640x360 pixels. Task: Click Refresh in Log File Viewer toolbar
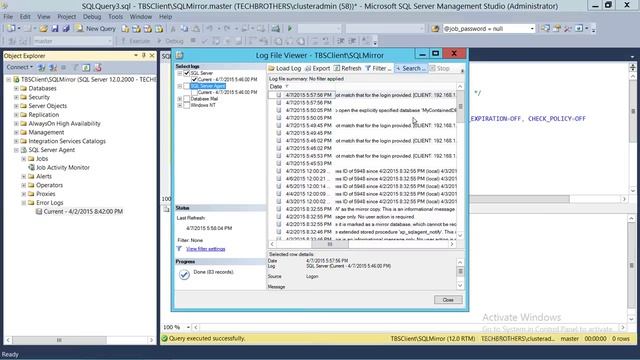point(347,68)
